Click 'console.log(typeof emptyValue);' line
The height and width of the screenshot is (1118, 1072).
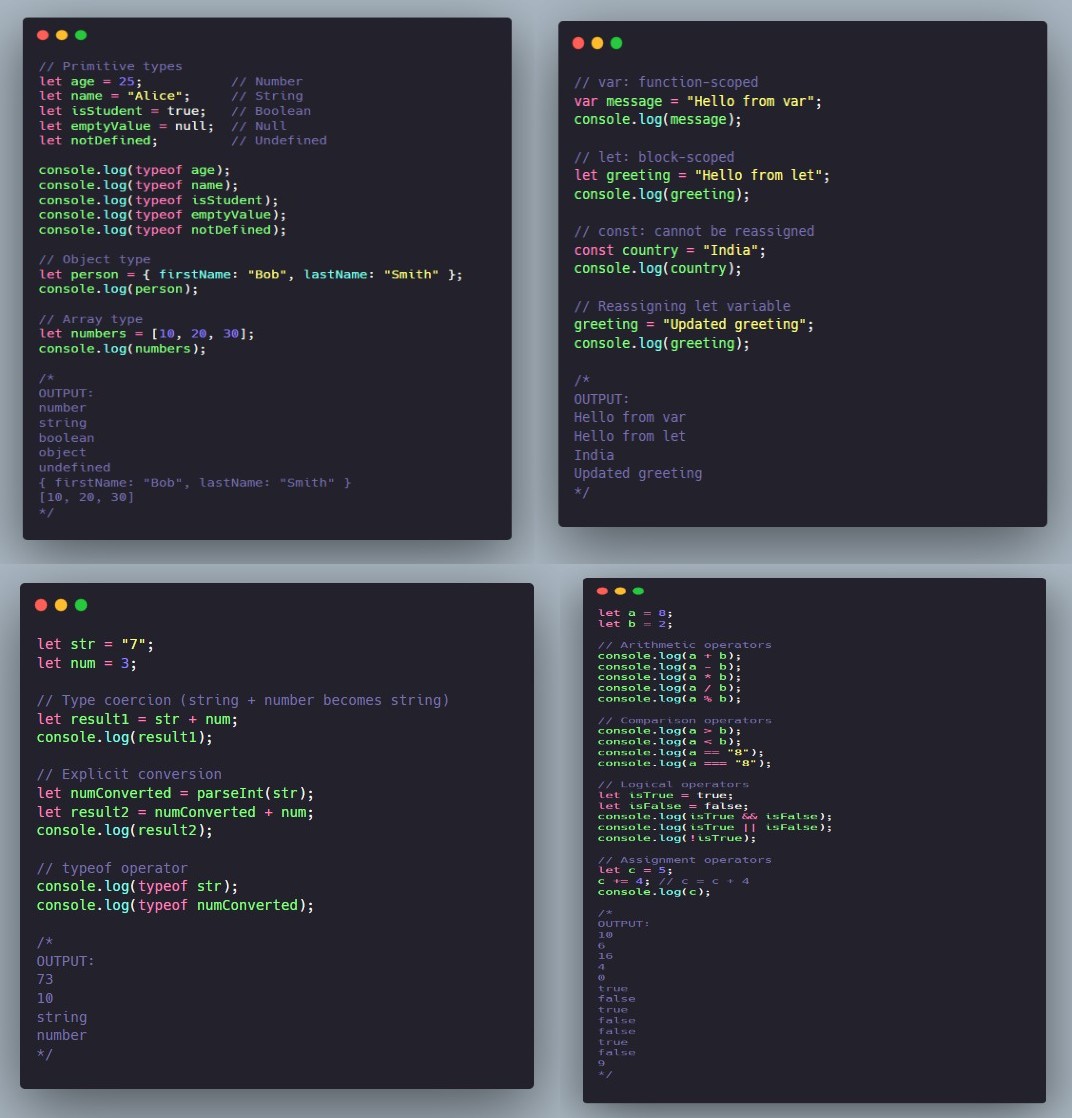pos(162,215)
